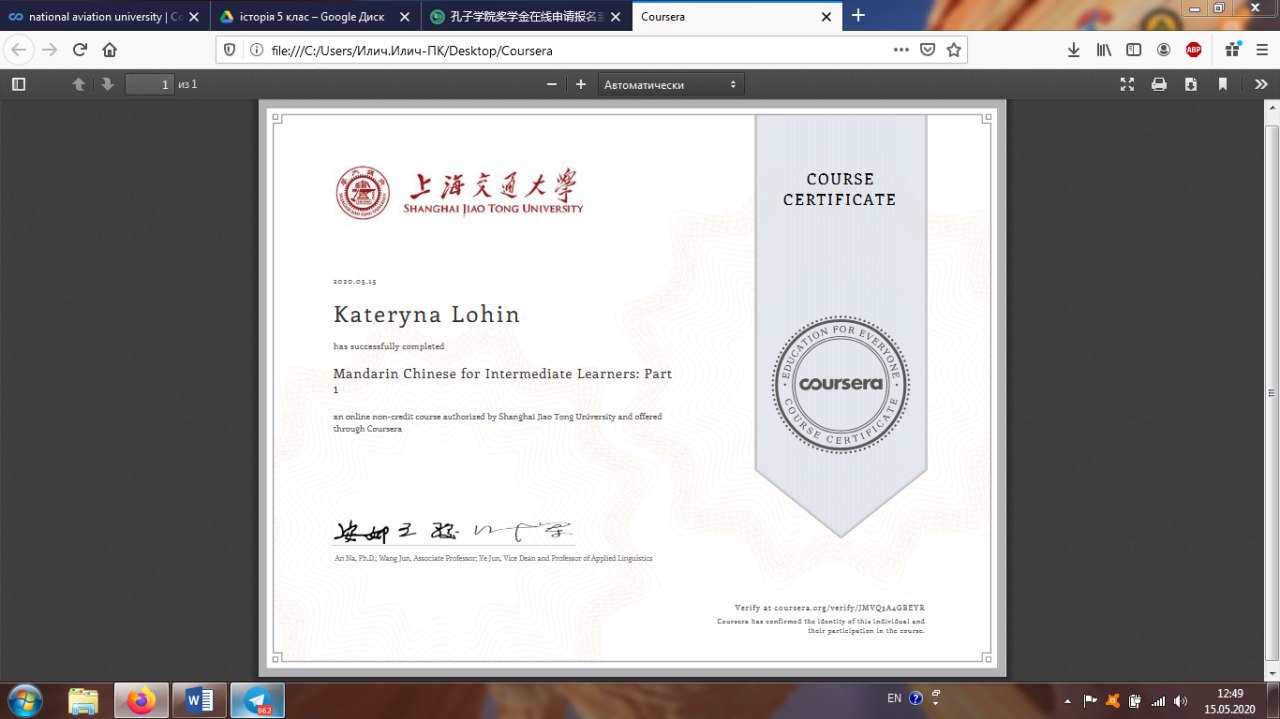Check the battery power icon
The height and width of the screenshot is (719, 1280).
tap(1135, 700)
